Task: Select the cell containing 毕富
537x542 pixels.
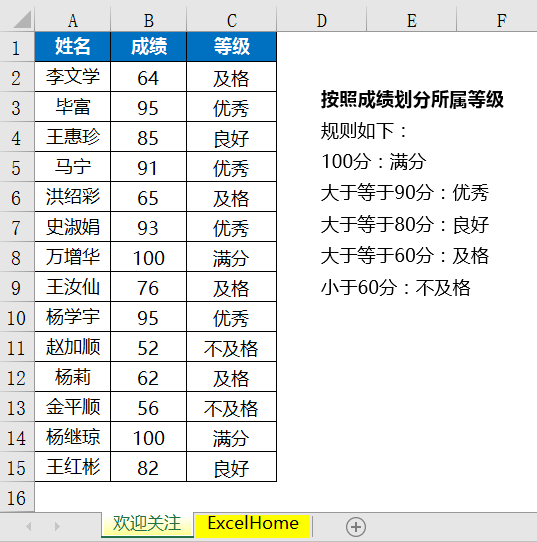Action: (73, 107)
